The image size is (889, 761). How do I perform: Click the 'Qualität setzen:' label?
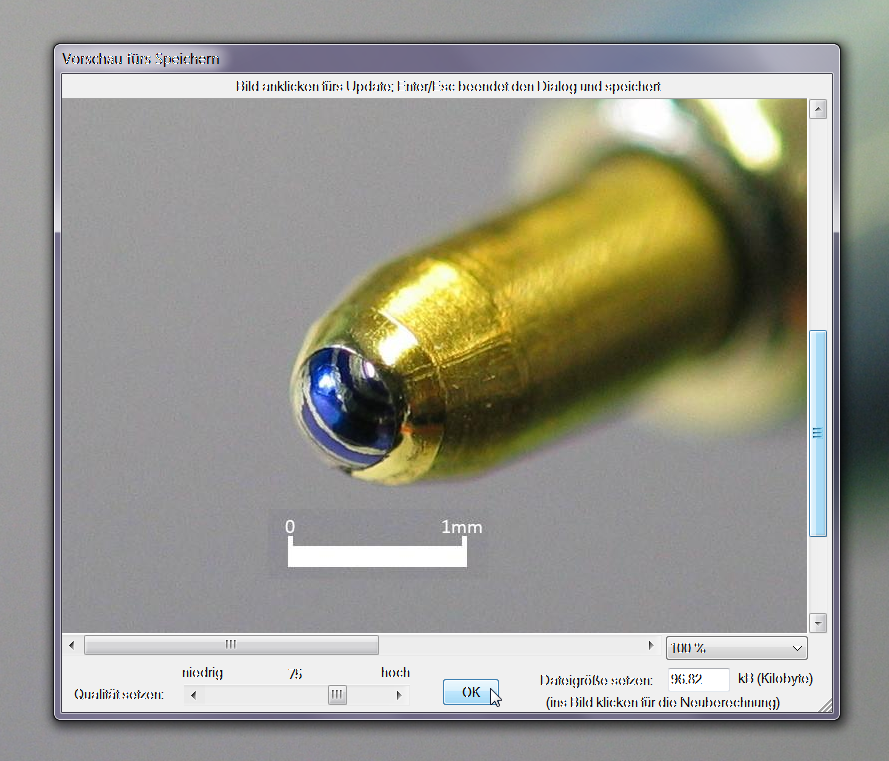click(x=119, y=694)
